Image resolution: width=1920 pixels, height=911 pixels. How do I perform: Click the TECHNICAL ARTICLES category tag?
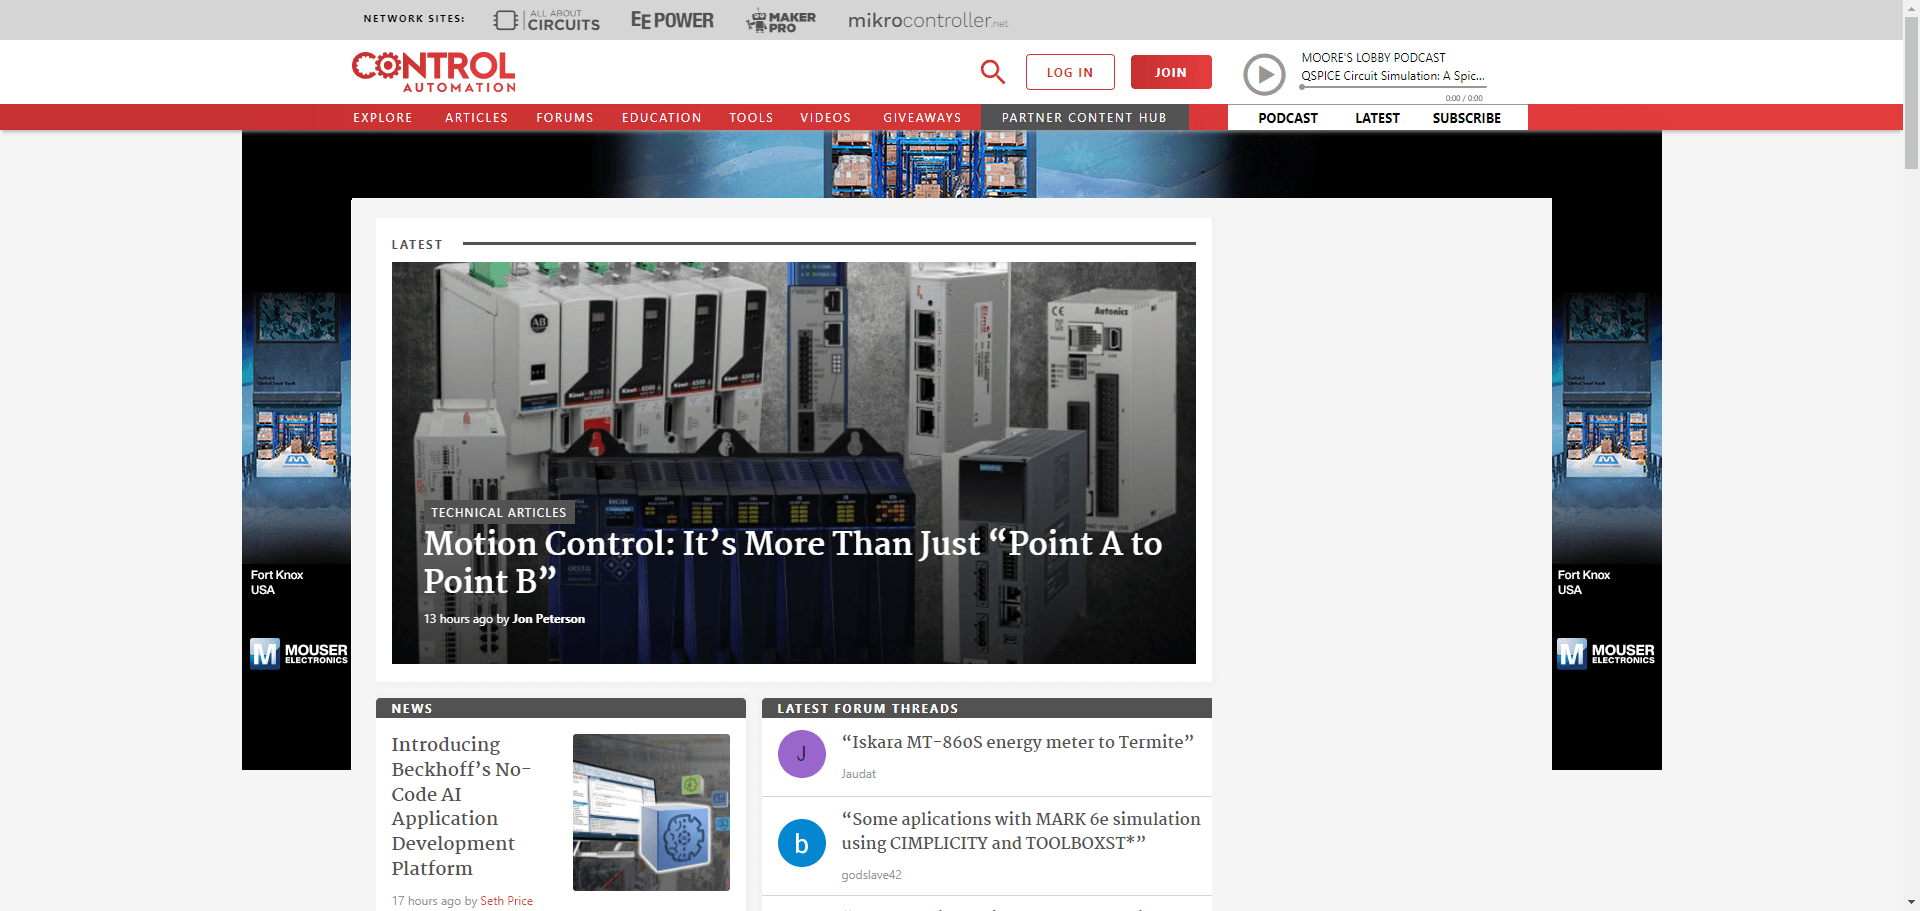pyautogui.click(x=498, y=512)
